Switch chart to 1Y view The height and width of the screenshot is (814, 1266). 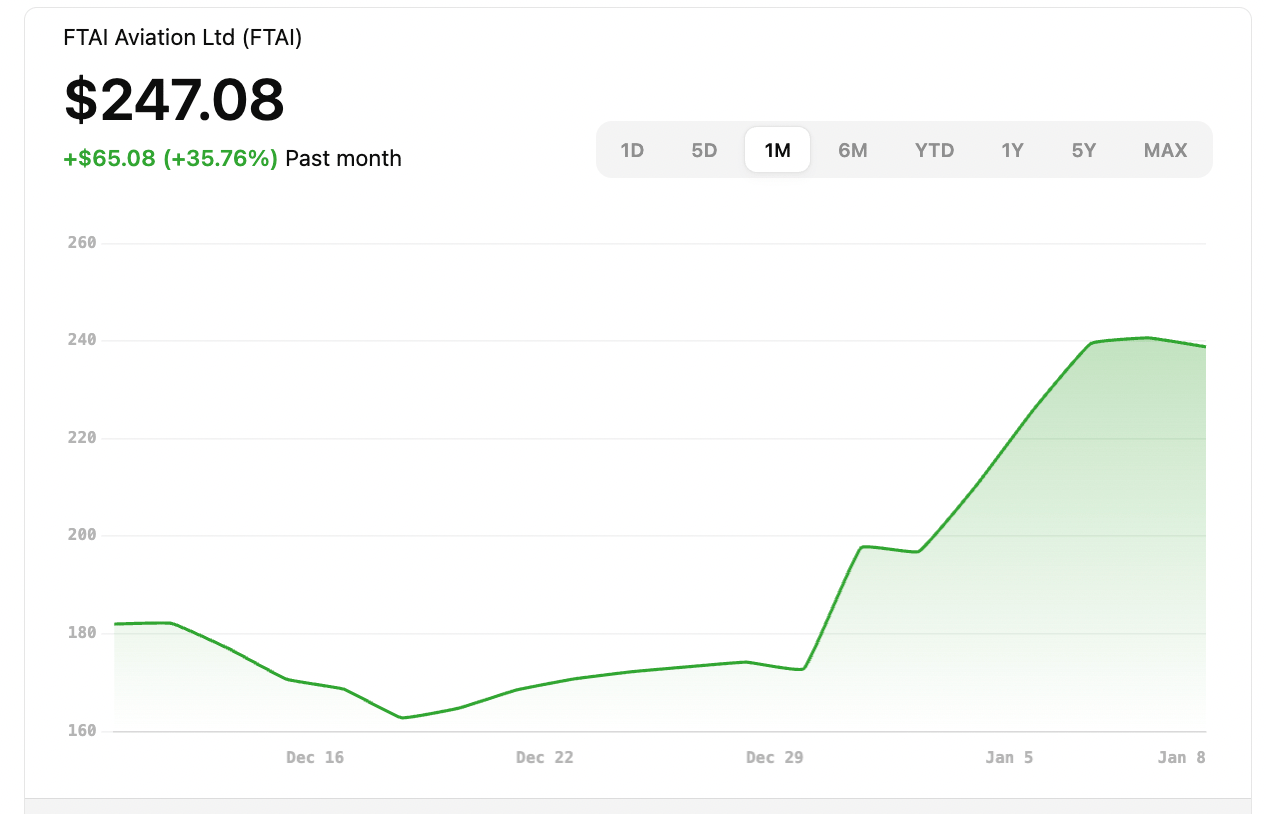coord(1012,150)
